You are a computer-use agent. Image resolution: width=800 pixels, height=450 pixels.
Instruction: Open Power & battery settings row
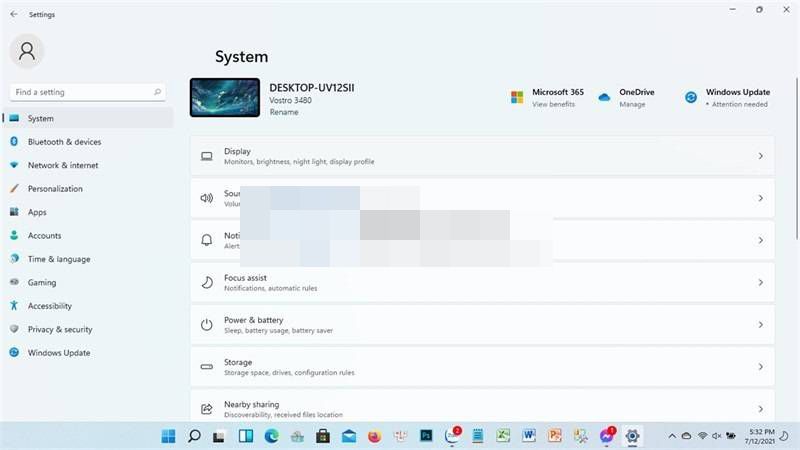coord(482,325)
